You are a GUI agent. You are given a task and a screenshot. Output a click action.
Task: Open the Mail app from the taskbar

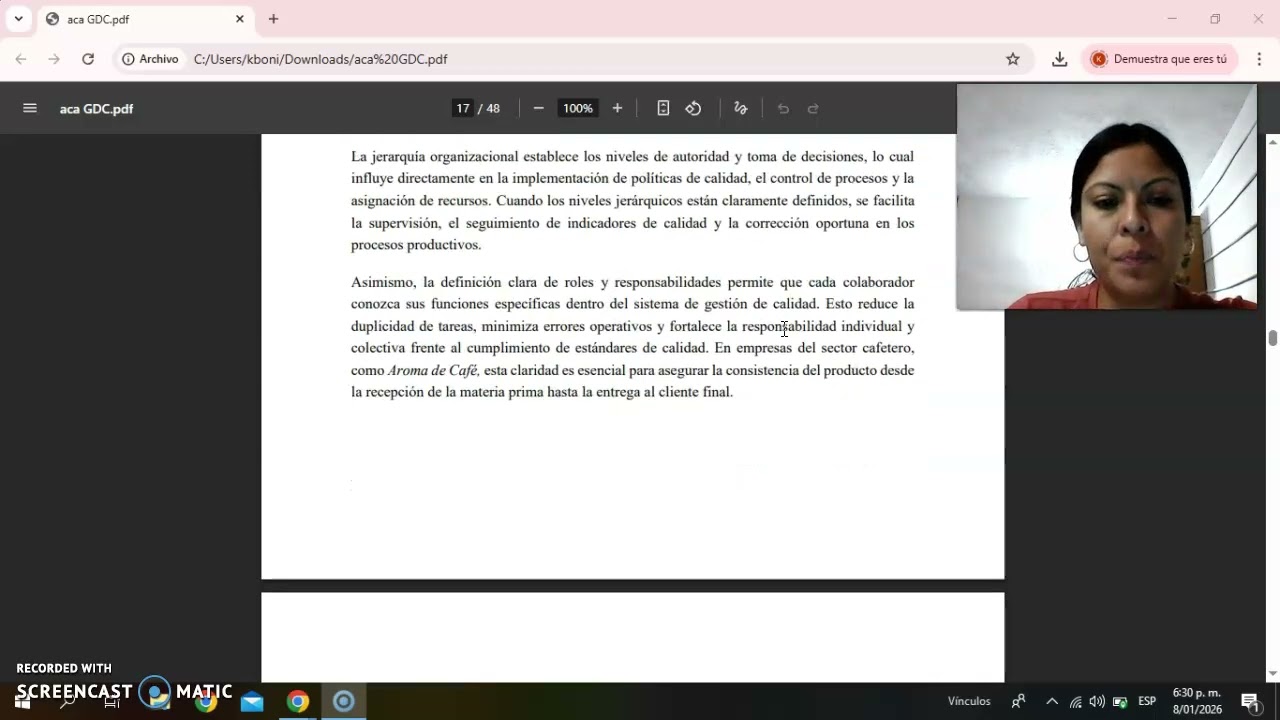252,701
